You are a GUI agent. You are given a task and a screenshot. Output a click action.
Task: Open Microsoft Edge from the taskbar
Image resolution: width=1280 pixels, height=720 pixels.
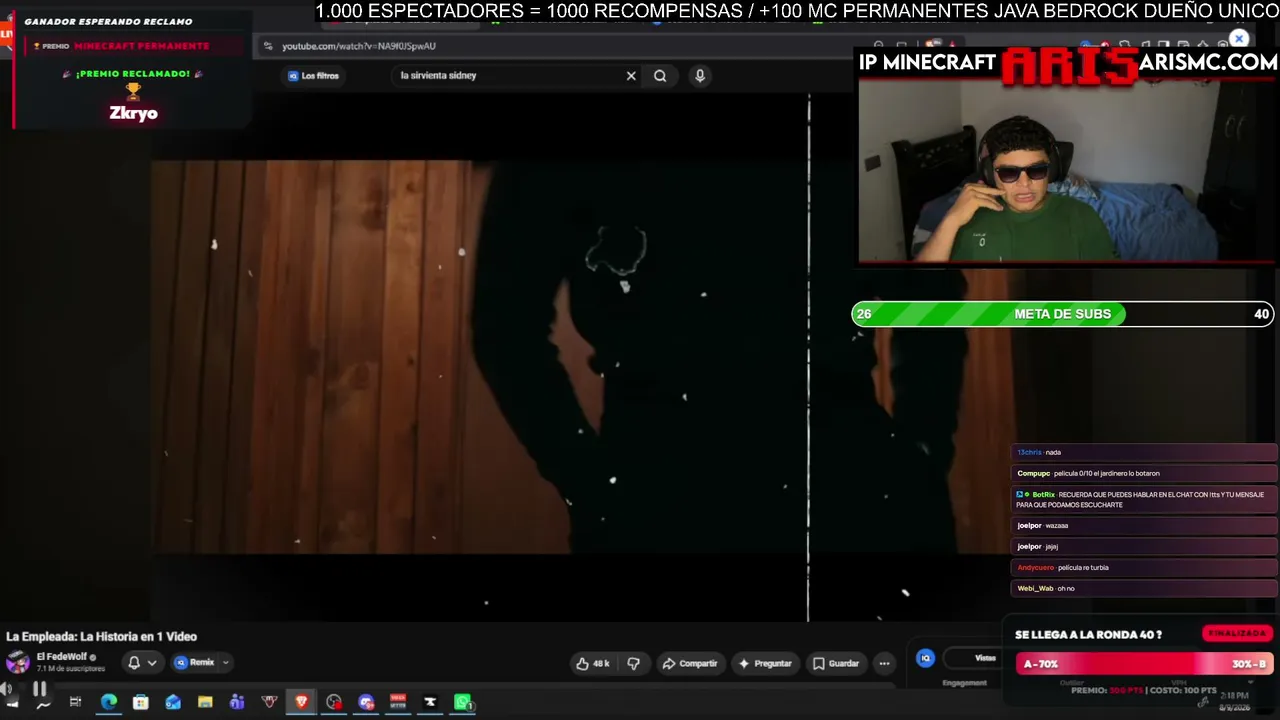(x=108, y=702)
